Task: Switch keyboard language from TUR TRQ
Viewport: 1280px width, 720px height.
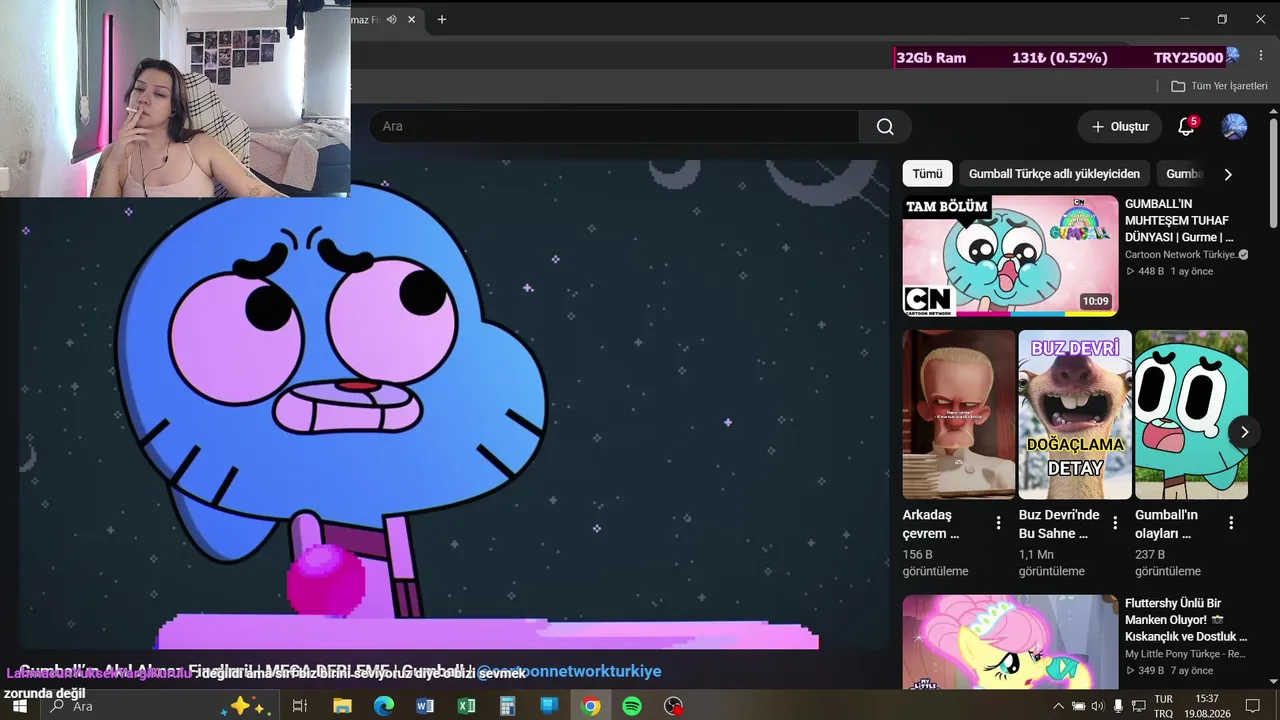Action: [x=1163, y=706]
